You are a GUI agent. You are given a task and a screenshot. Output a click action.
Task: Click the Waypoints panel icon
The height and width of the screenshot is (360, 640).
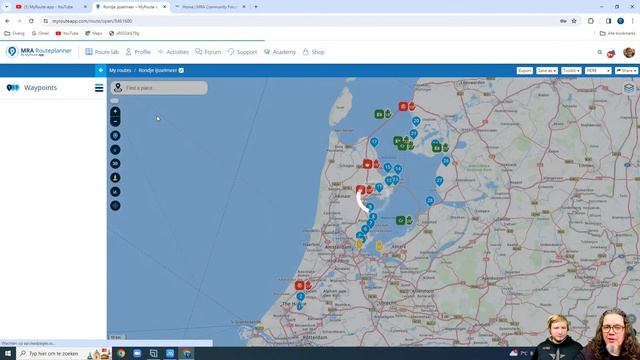click(x=13, y=88)
